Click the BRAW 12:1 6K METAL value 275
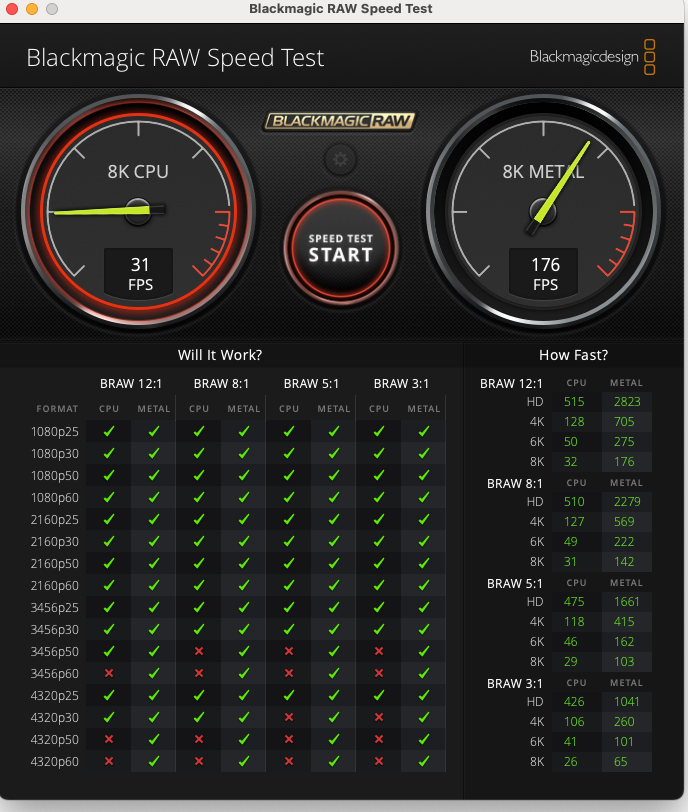 tap(624, 442)
